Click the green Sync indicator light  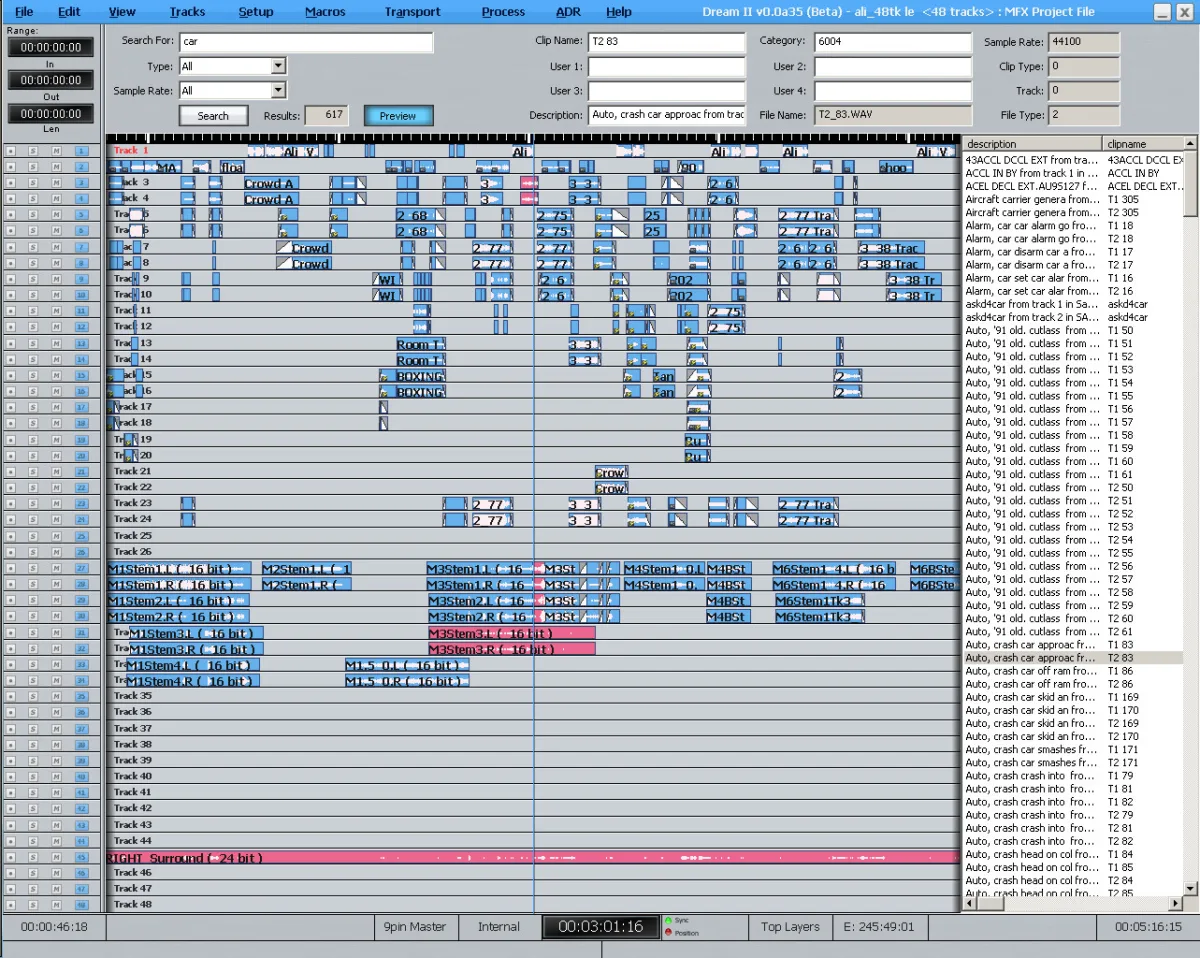pyautogui.click(x=668, y=920)
